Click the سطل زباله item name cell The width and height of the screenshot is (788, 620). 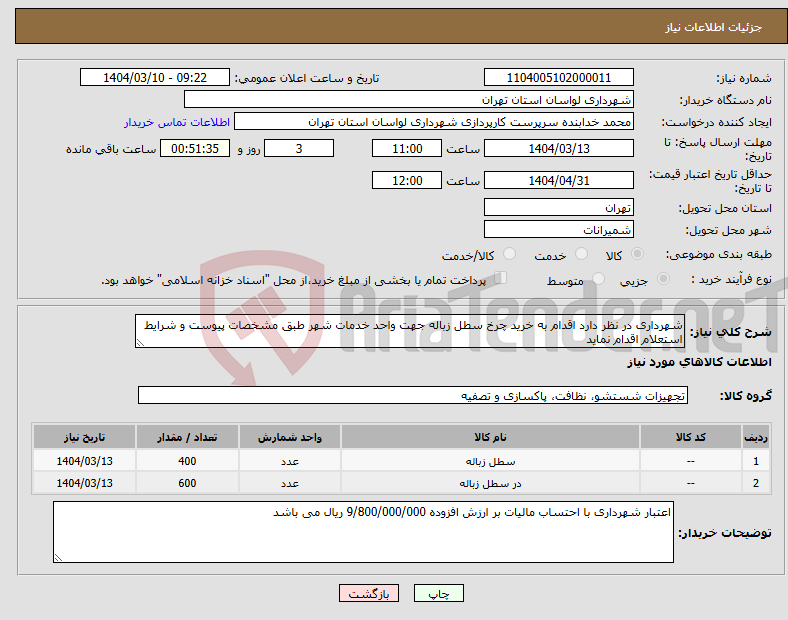pos(490,461)
